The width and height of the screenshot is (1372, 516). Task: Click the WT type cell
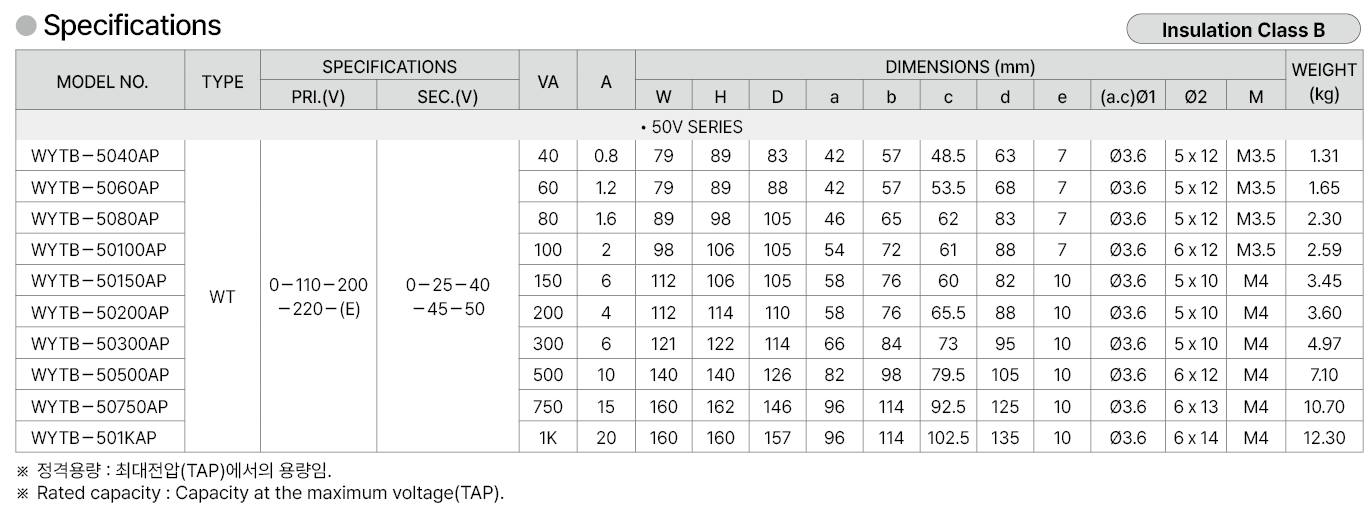point(222,297)
